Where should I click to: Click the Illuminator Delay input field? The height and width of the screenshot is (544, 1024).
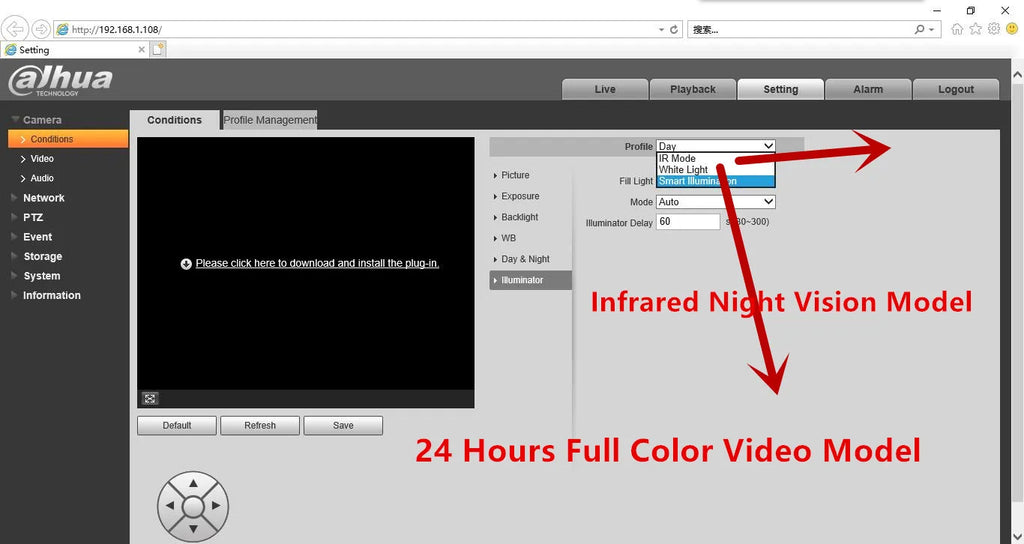click(688, 222)
